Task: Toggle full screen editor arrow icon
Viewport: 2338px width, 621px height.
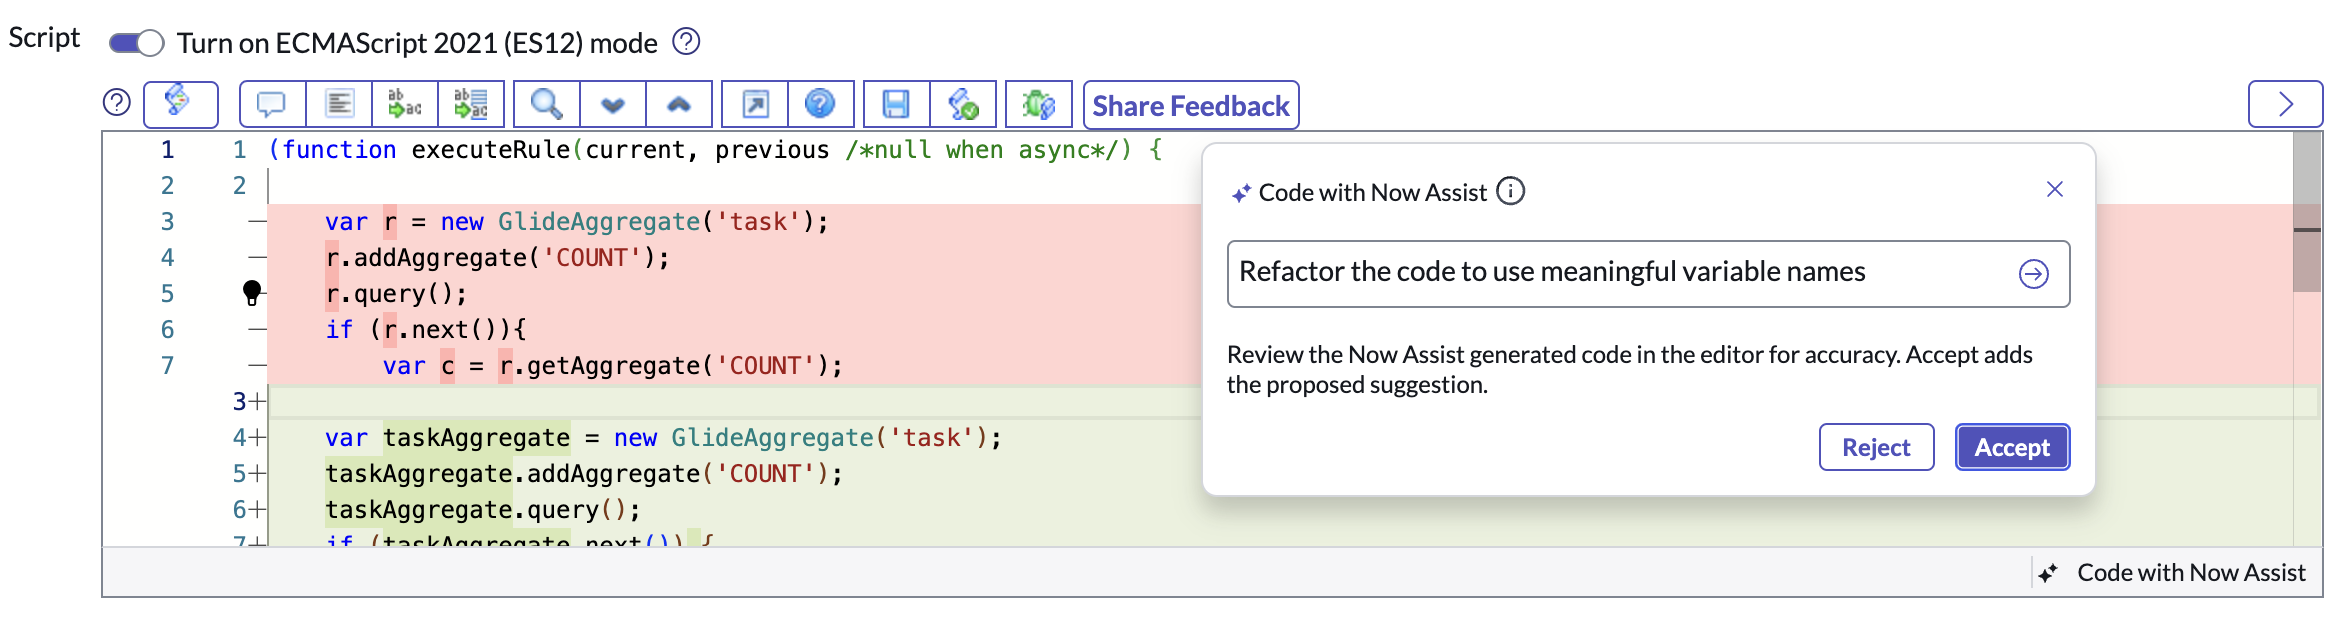Action: pyautogui.click(x=755, y=104)
